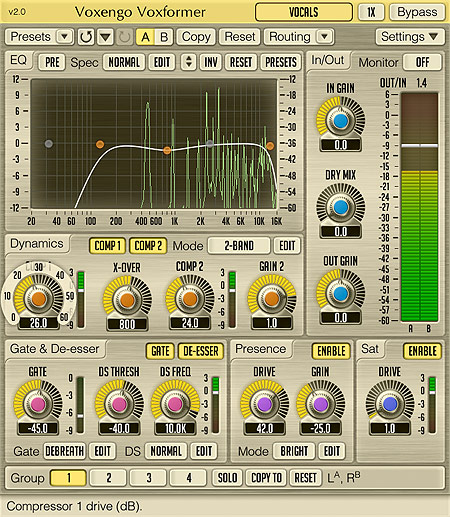Click Presence GAIN knob
450x517 pixels.
click(x=320, y=404)
